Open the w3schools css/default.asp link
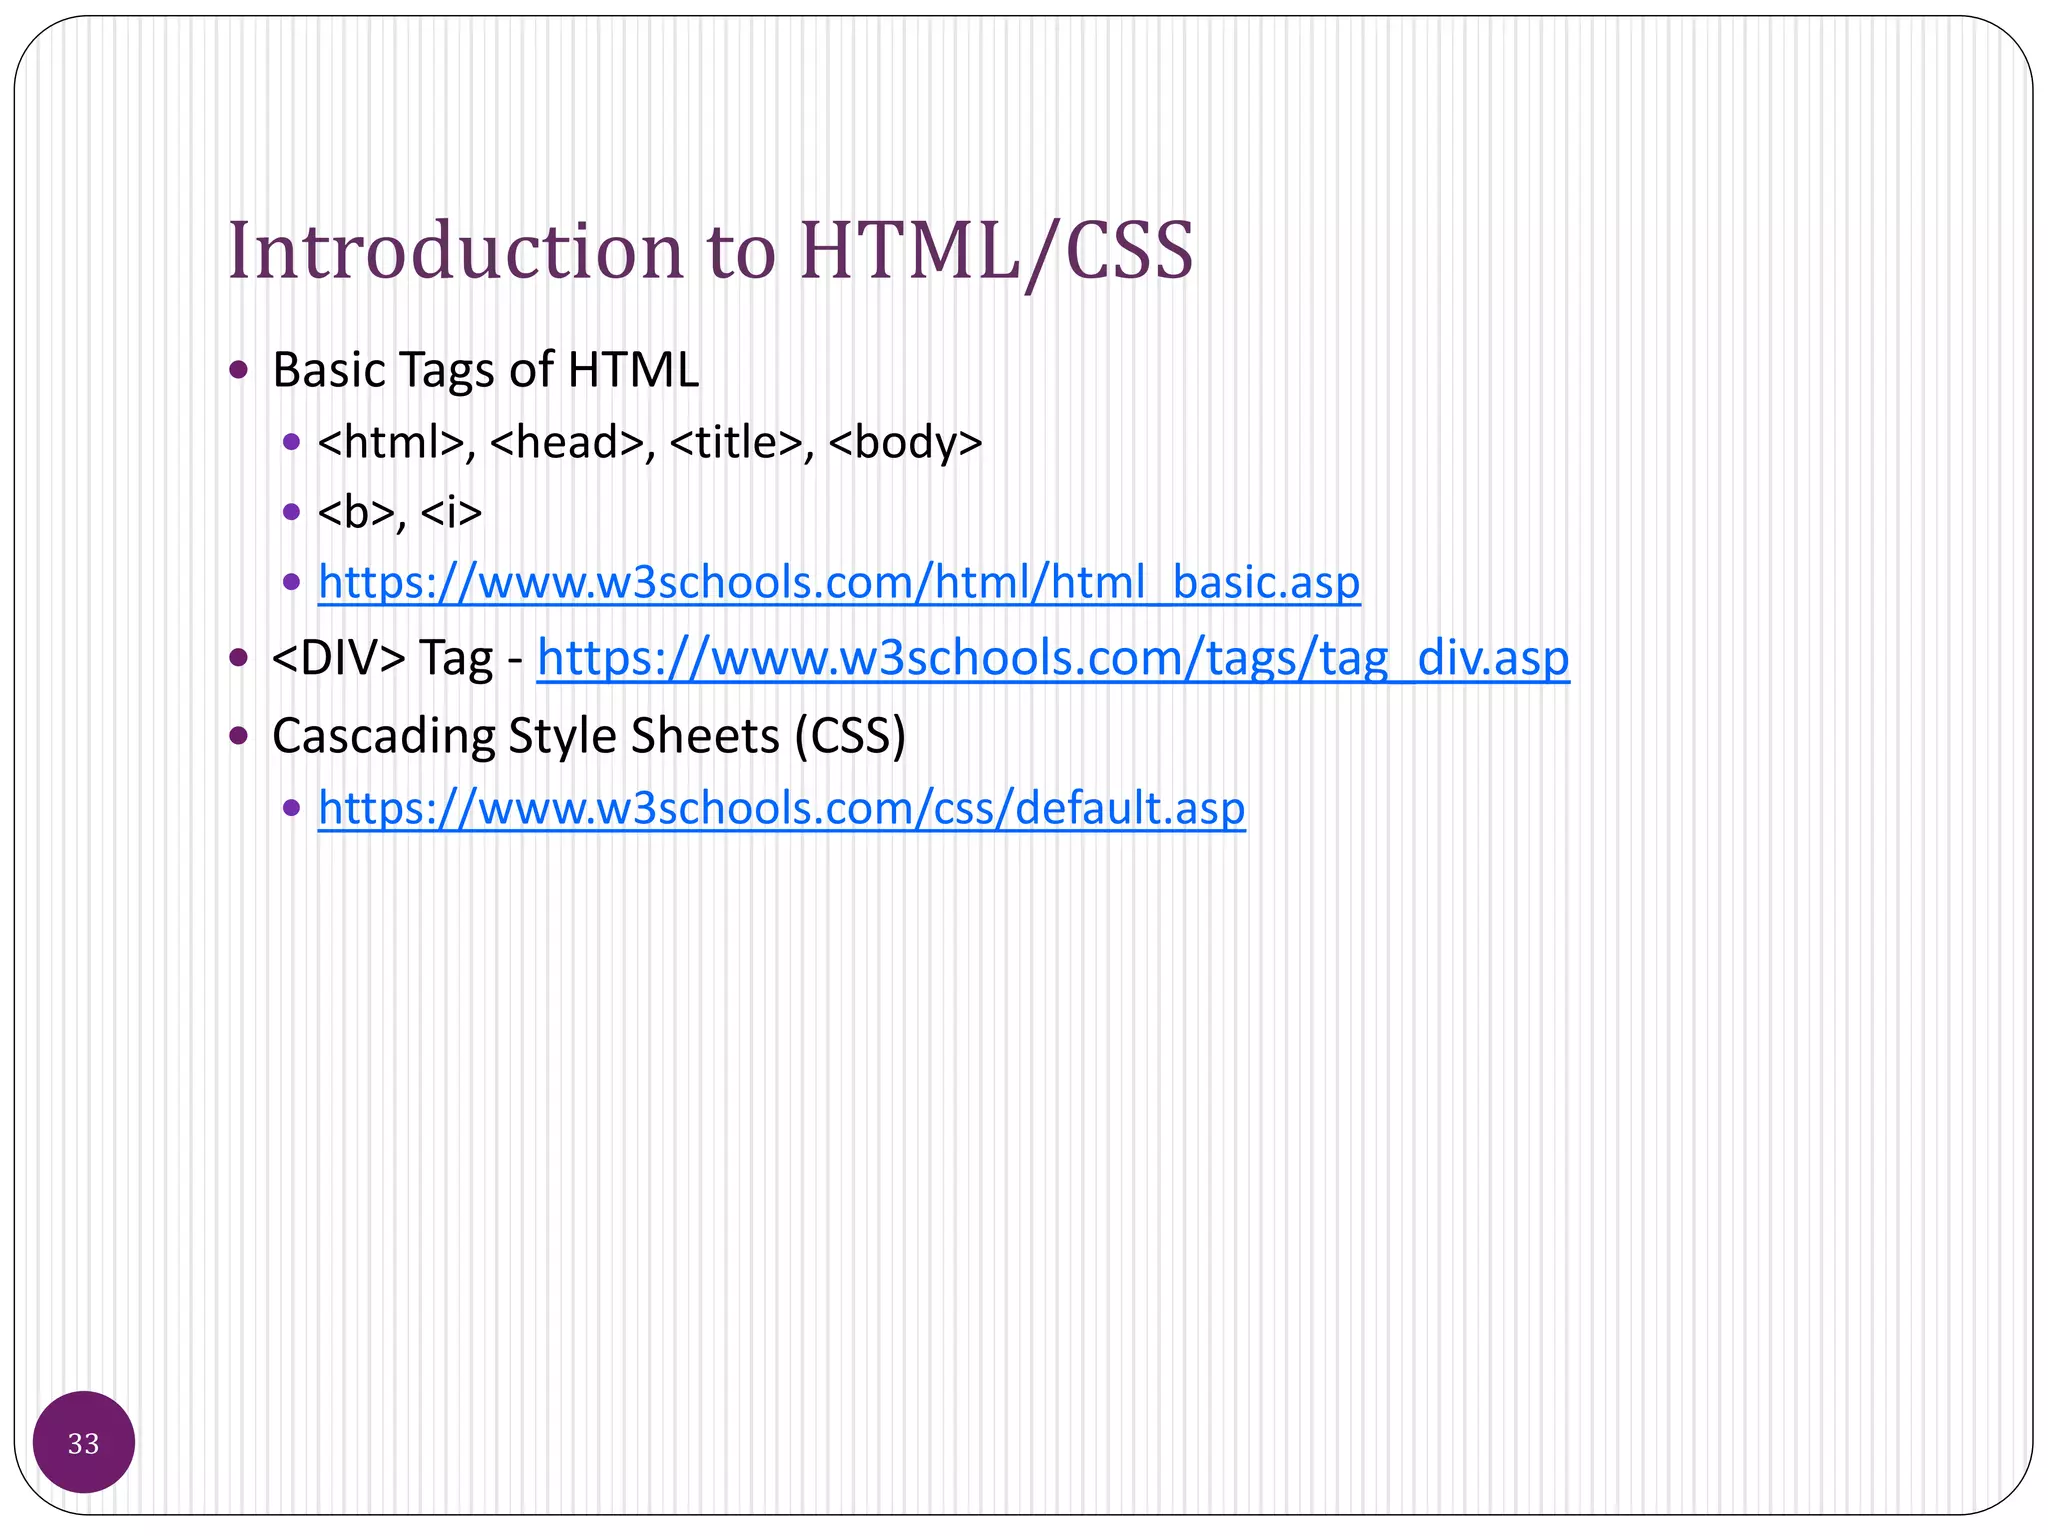The height and width of the screenshot is (1536, 2048). click(x=782, y=808)
